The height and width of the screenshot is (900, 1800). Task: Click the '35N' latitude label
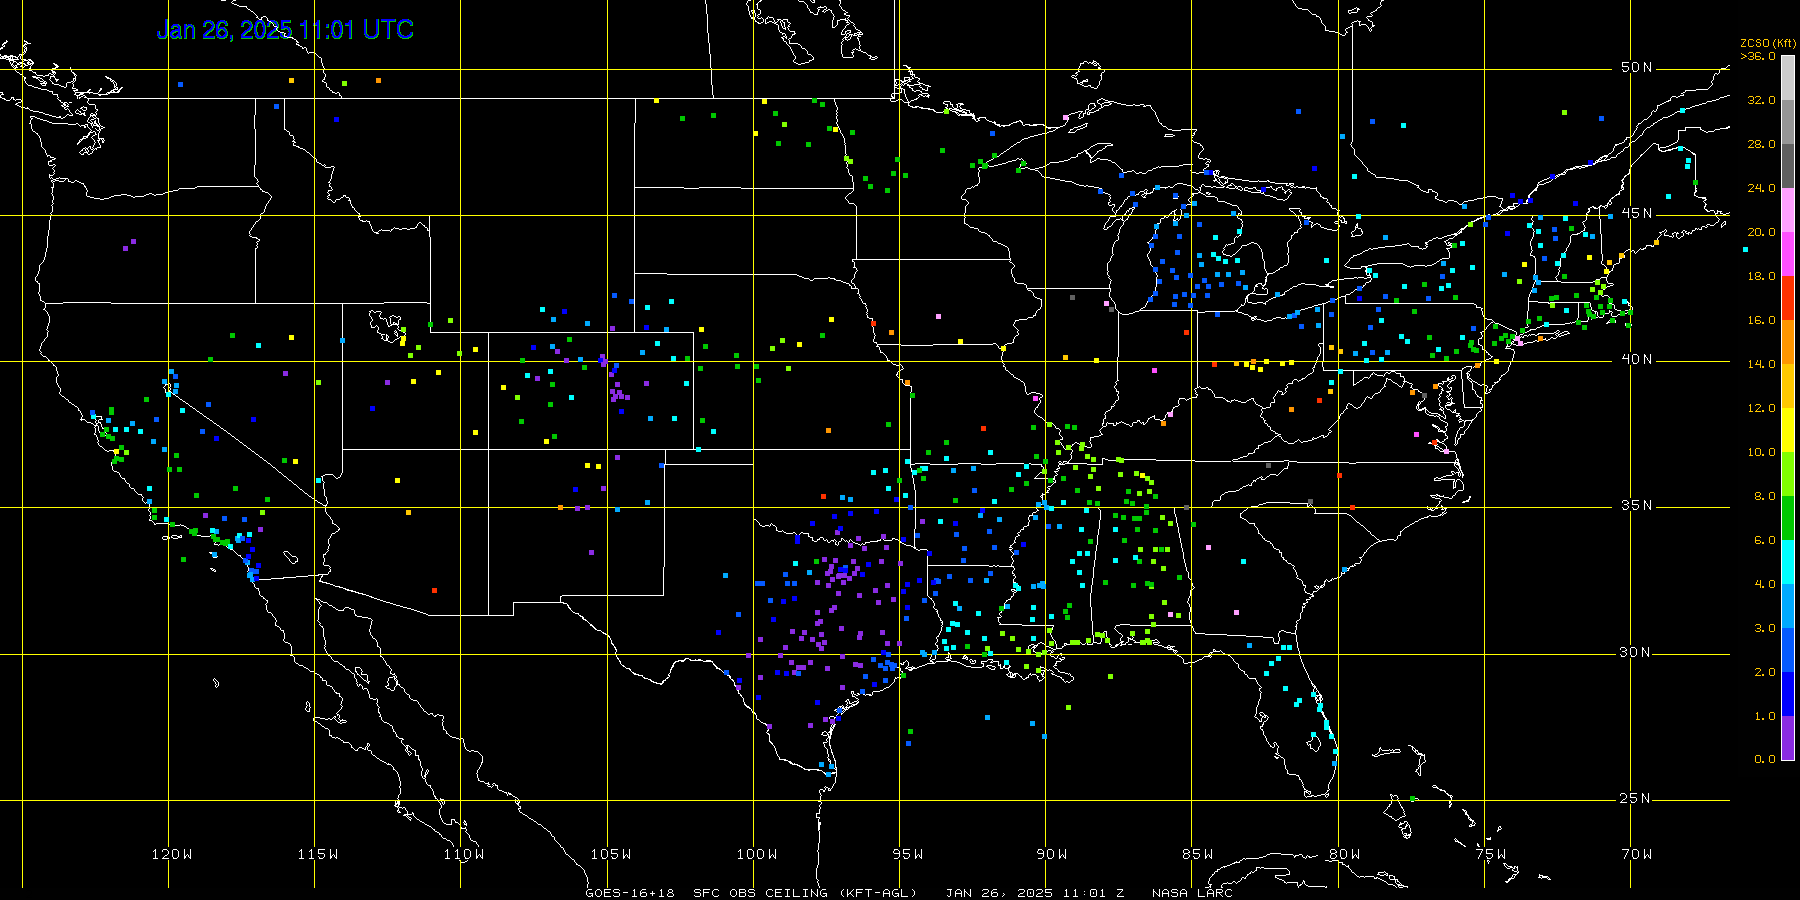[x=1637, y=506]
